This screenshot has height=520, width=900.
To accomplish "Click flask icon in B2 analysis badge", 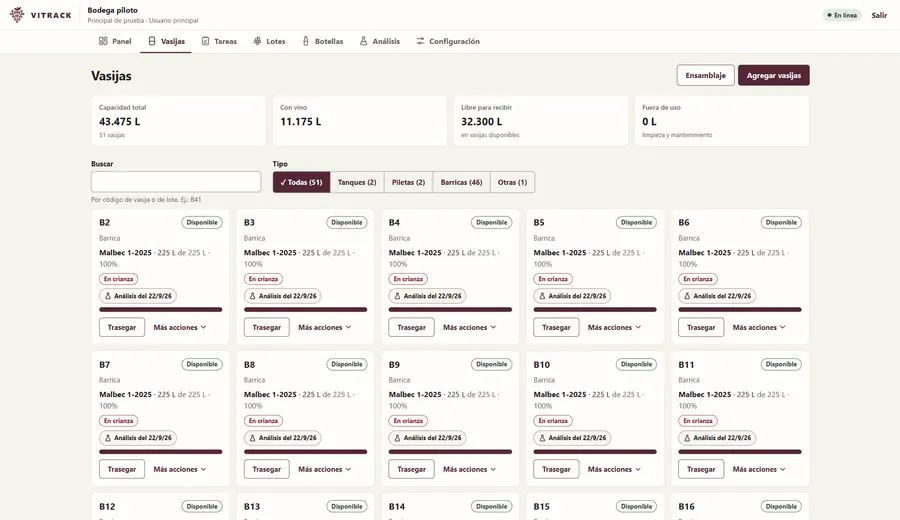I will pos(107,296).
